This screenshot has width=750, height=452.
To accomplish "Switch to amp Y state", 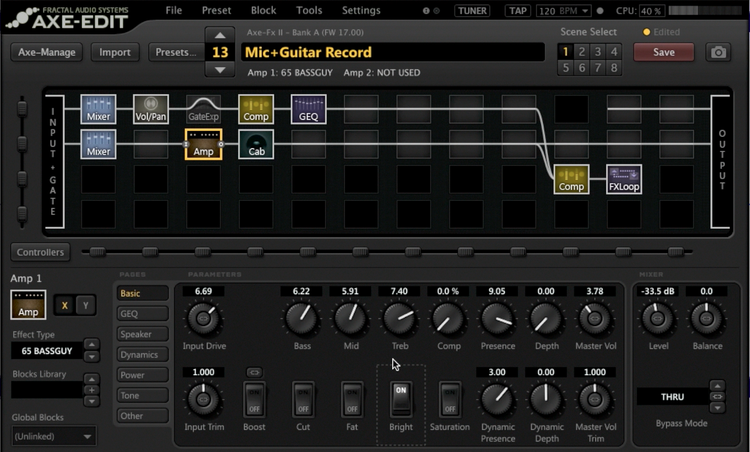I will click(86, 305).
